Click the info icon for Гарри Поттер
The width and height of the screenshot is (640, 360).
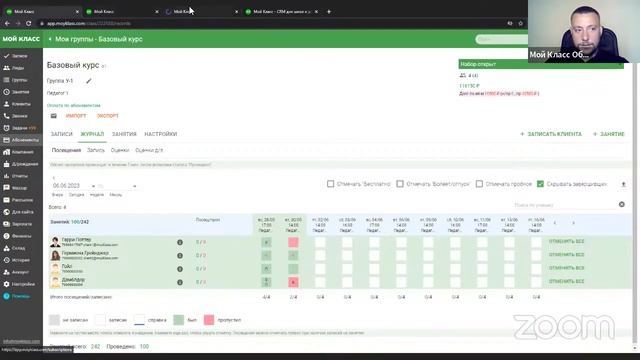tap(180, 242)
